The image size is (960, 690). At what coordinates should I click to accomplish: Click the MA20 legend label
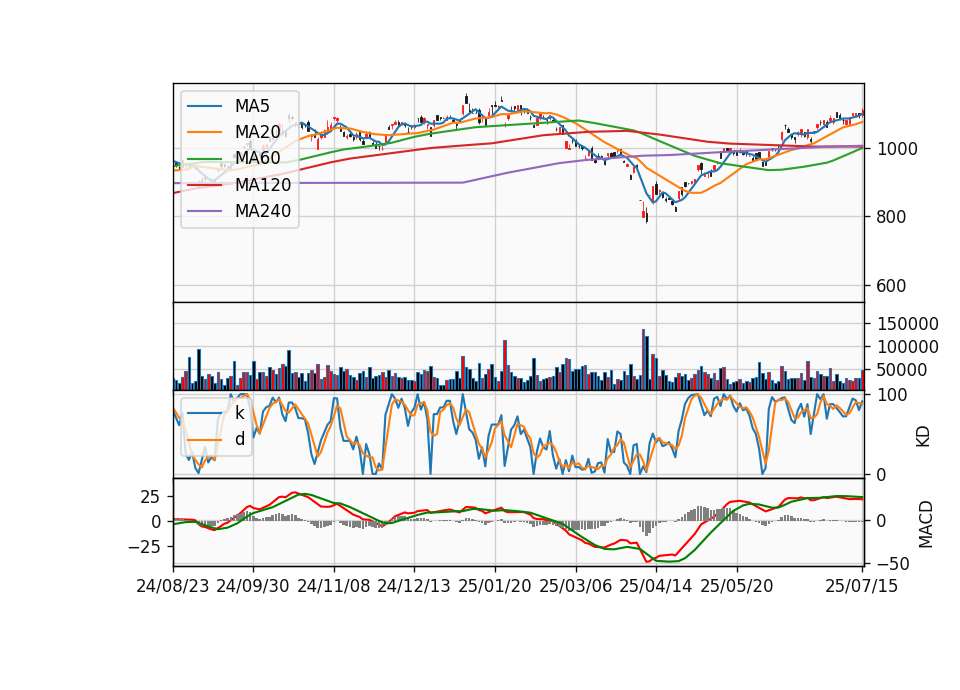pos(257,132)
